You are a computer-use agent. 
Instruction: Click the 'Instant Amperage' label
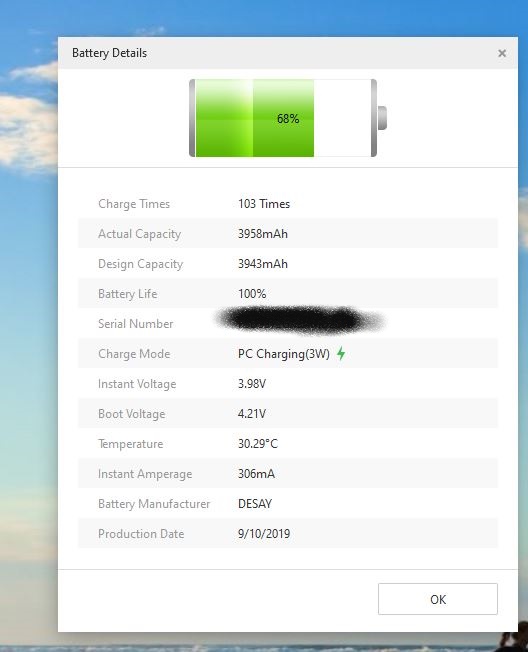tap(145, 474)
